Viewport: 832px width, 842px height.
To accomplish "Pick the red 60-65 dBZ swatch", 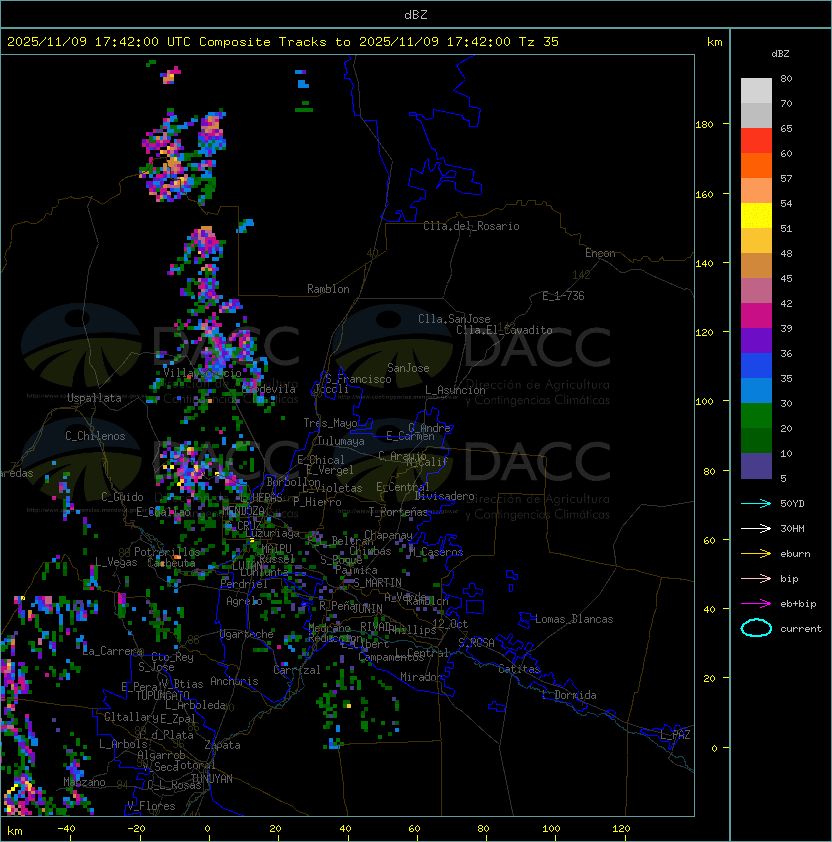I will pyautogui.click(x=756, y=141).
